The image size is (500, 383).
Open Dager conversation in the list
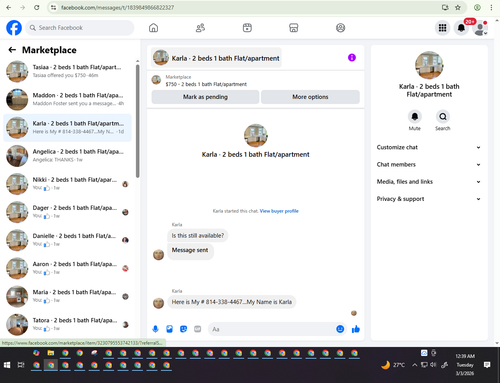67,212
